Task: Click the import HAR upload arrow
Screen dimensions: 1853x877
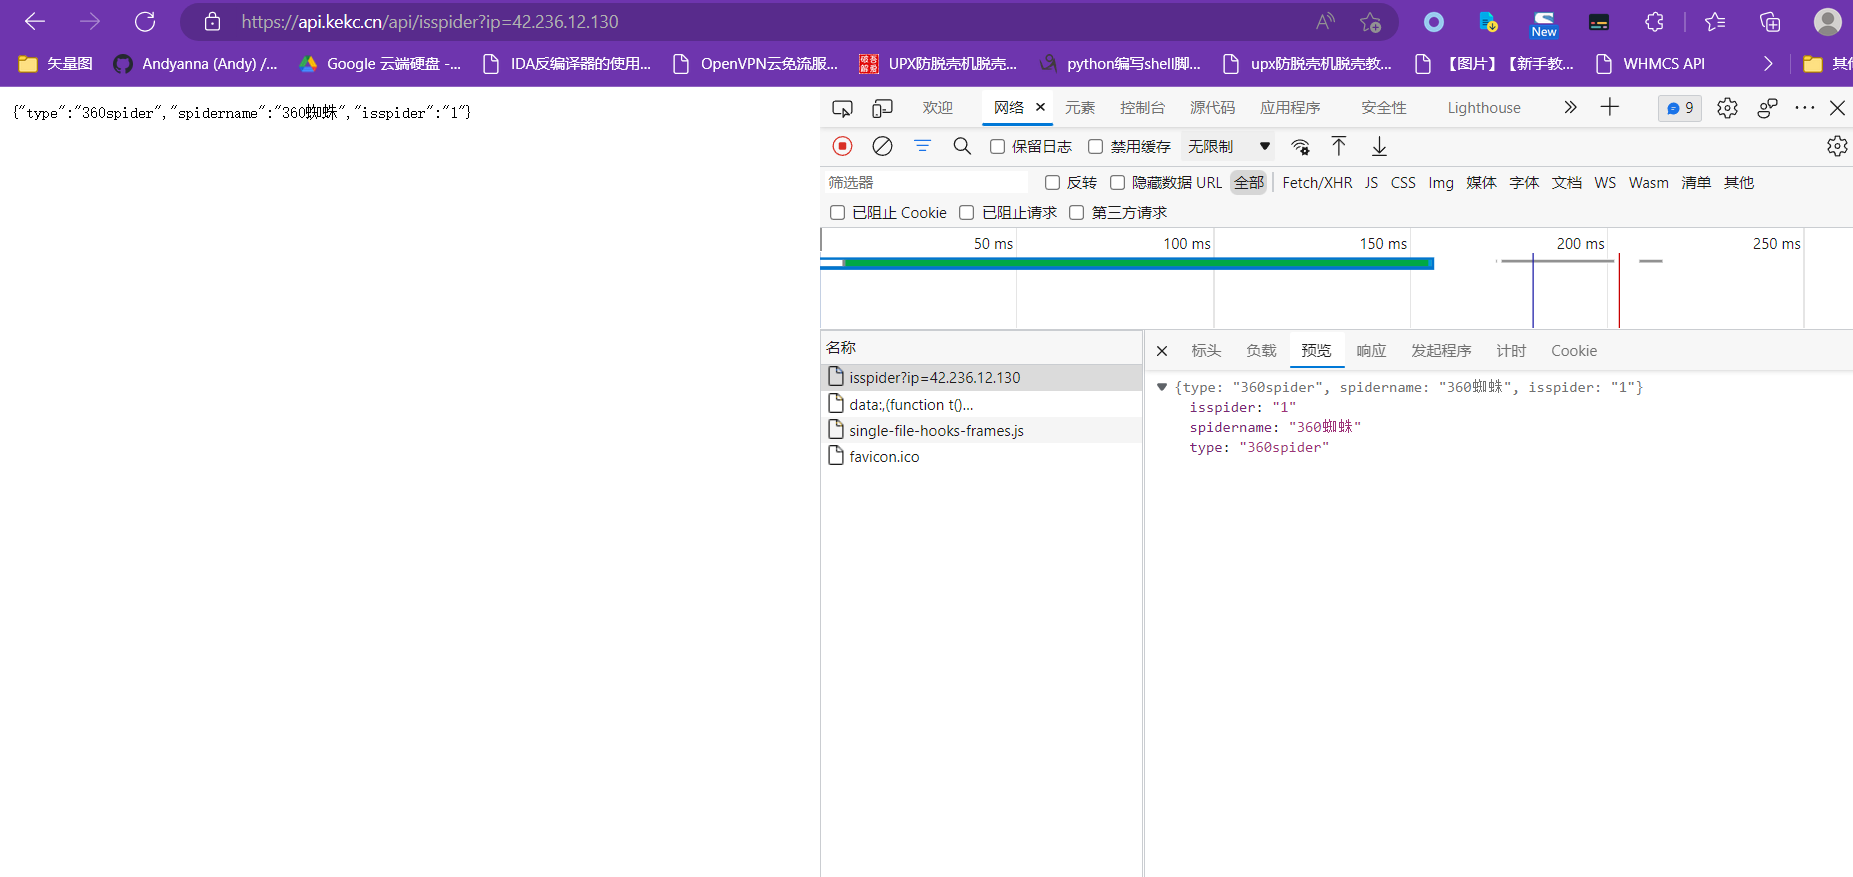Action: pyautogui.click(x=1339, y=146)
